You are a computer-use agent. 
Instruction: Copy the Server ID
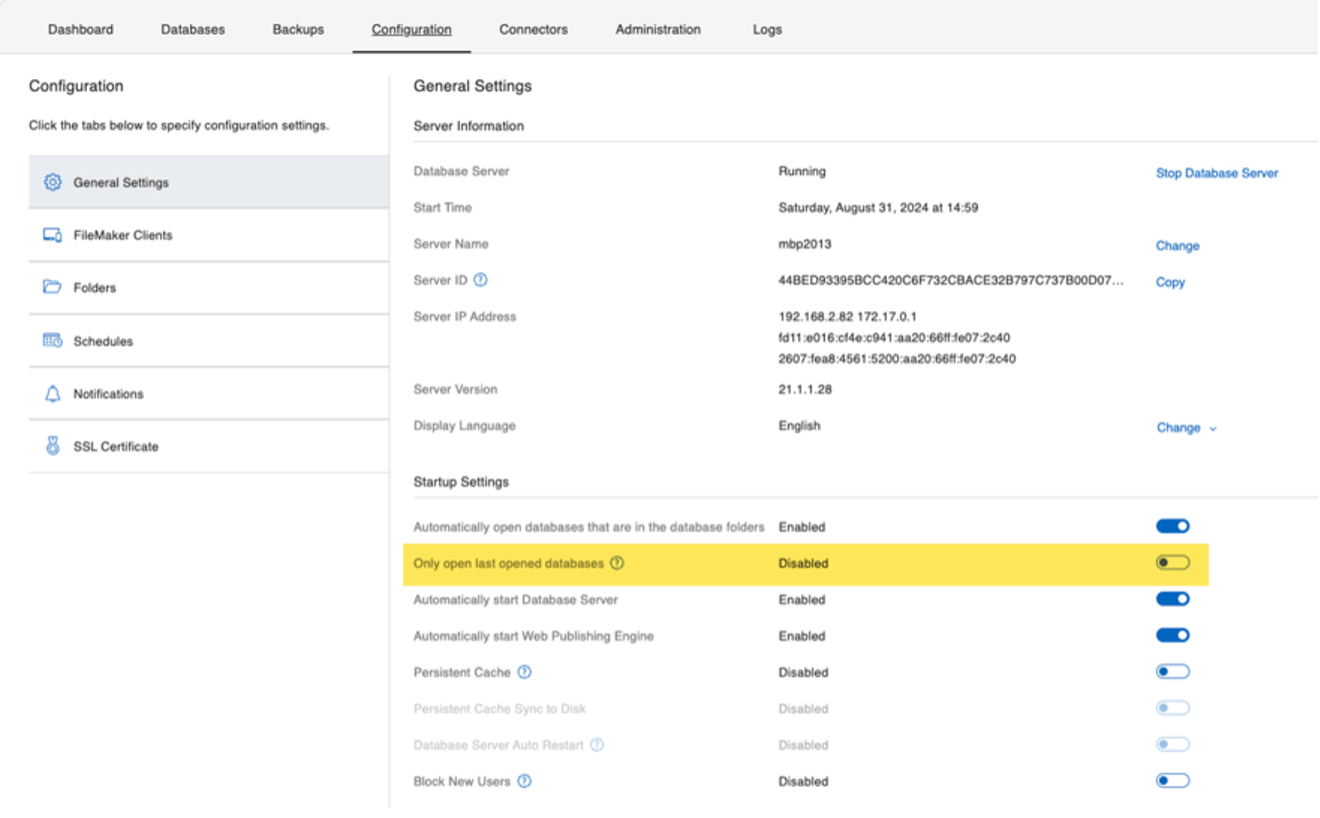pos(1170,282)
